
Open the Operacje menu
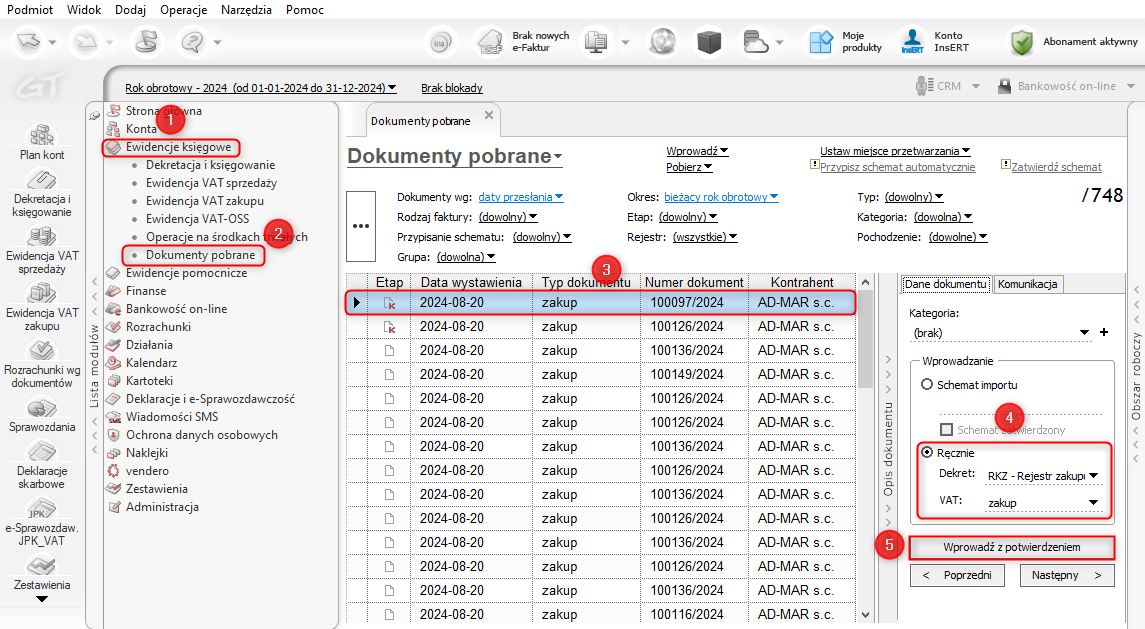click(x=183, y=9)
